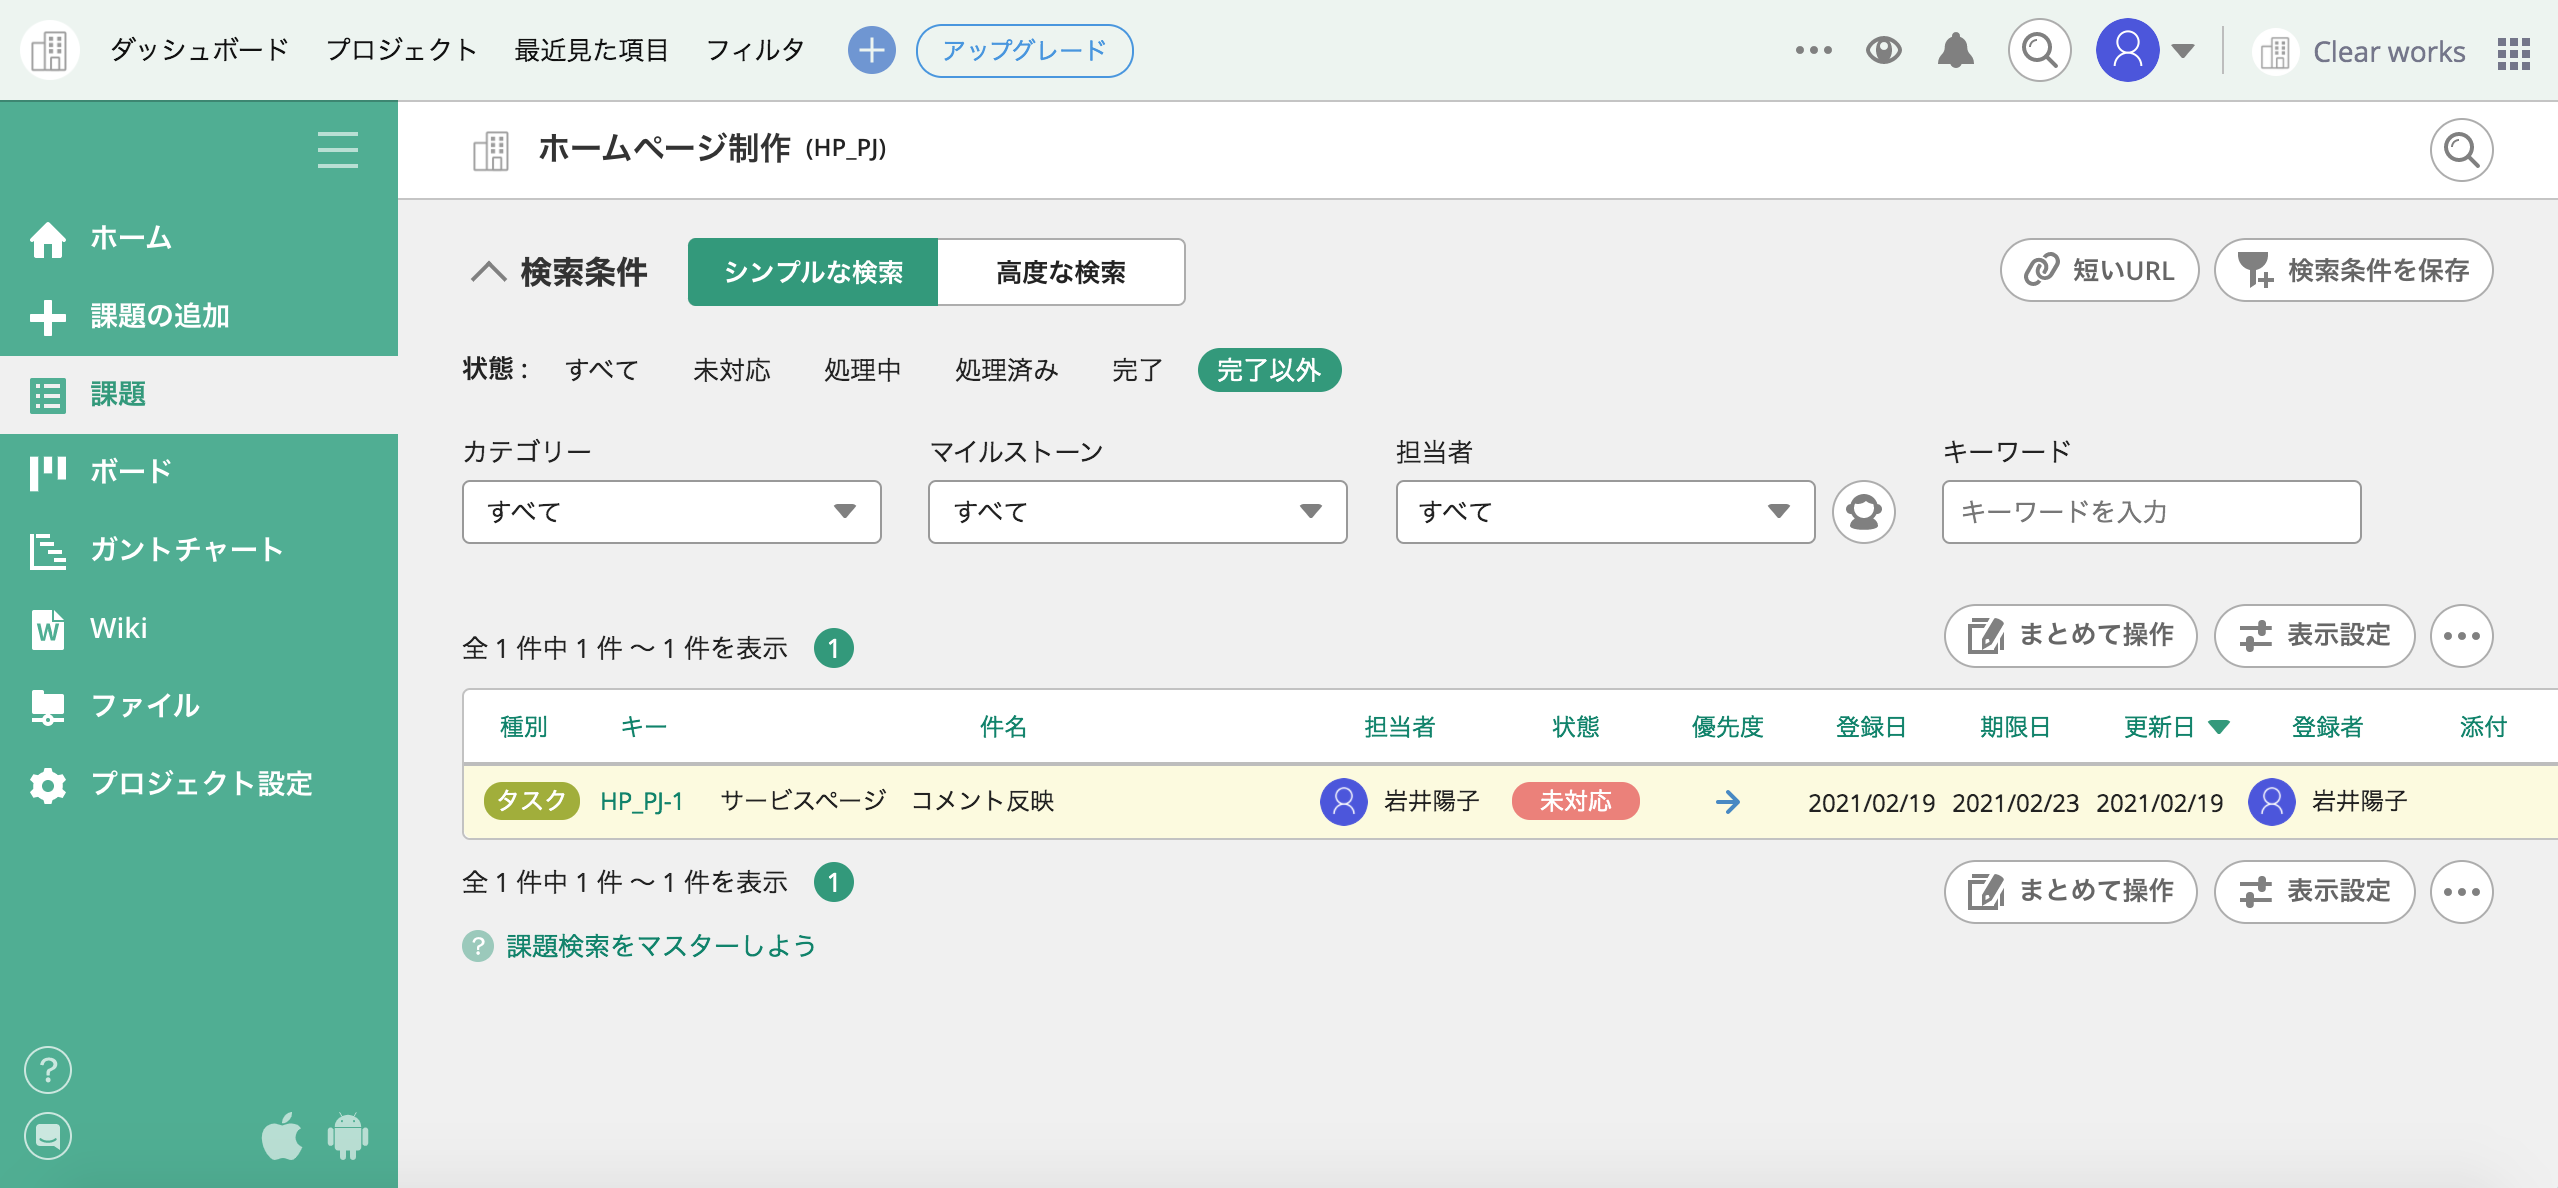2558x1188 pixels.
Task: Click the Android app icon
Action: tap(347, 1136)
